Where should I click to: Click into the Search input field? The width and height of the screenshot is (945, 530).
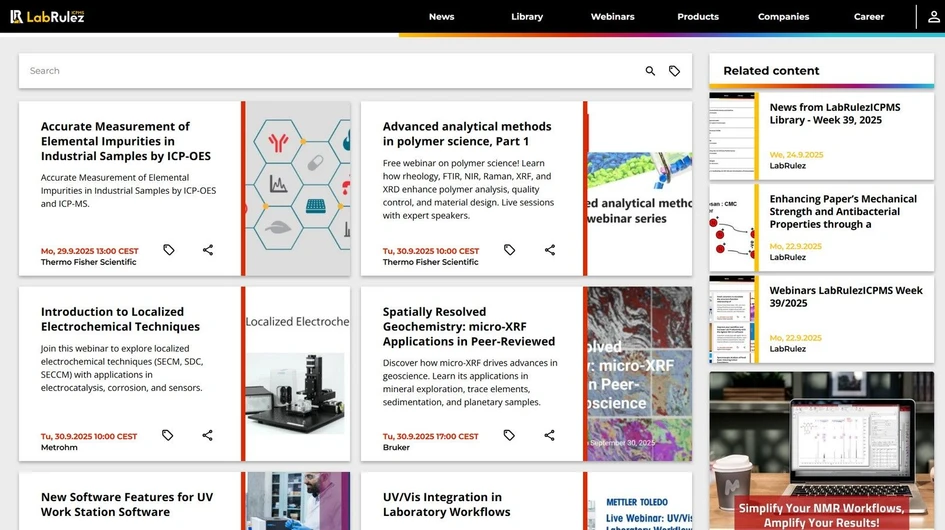pyautogui.click(x=330, y=71)
